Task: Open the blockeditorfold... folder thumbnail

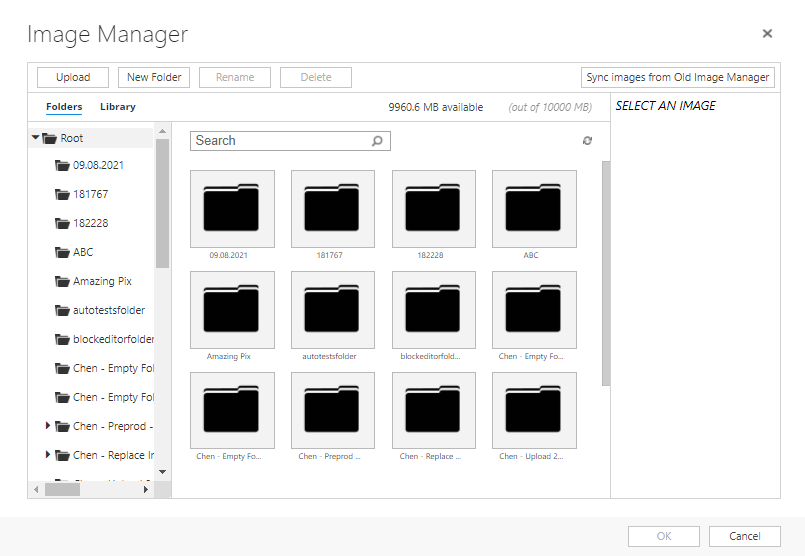Action: (434, 310)
